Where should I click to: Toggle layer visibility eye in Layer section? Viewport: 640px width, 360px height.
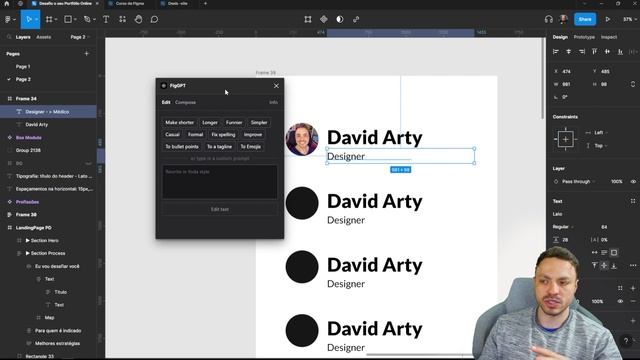pos(633,182)
